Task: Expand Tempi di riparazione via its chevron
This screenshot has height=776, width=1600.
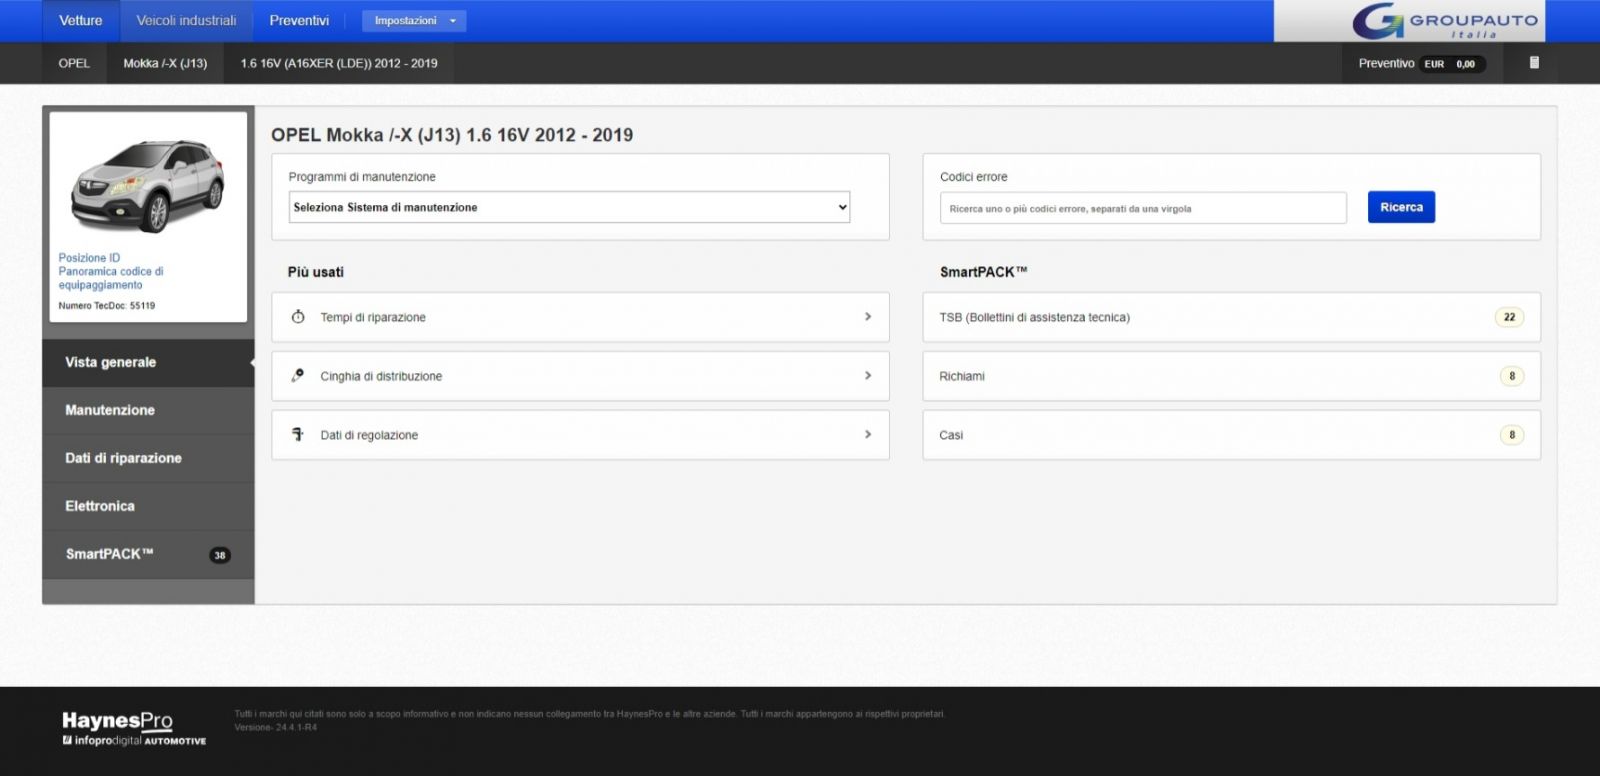Action: (867, 317)
